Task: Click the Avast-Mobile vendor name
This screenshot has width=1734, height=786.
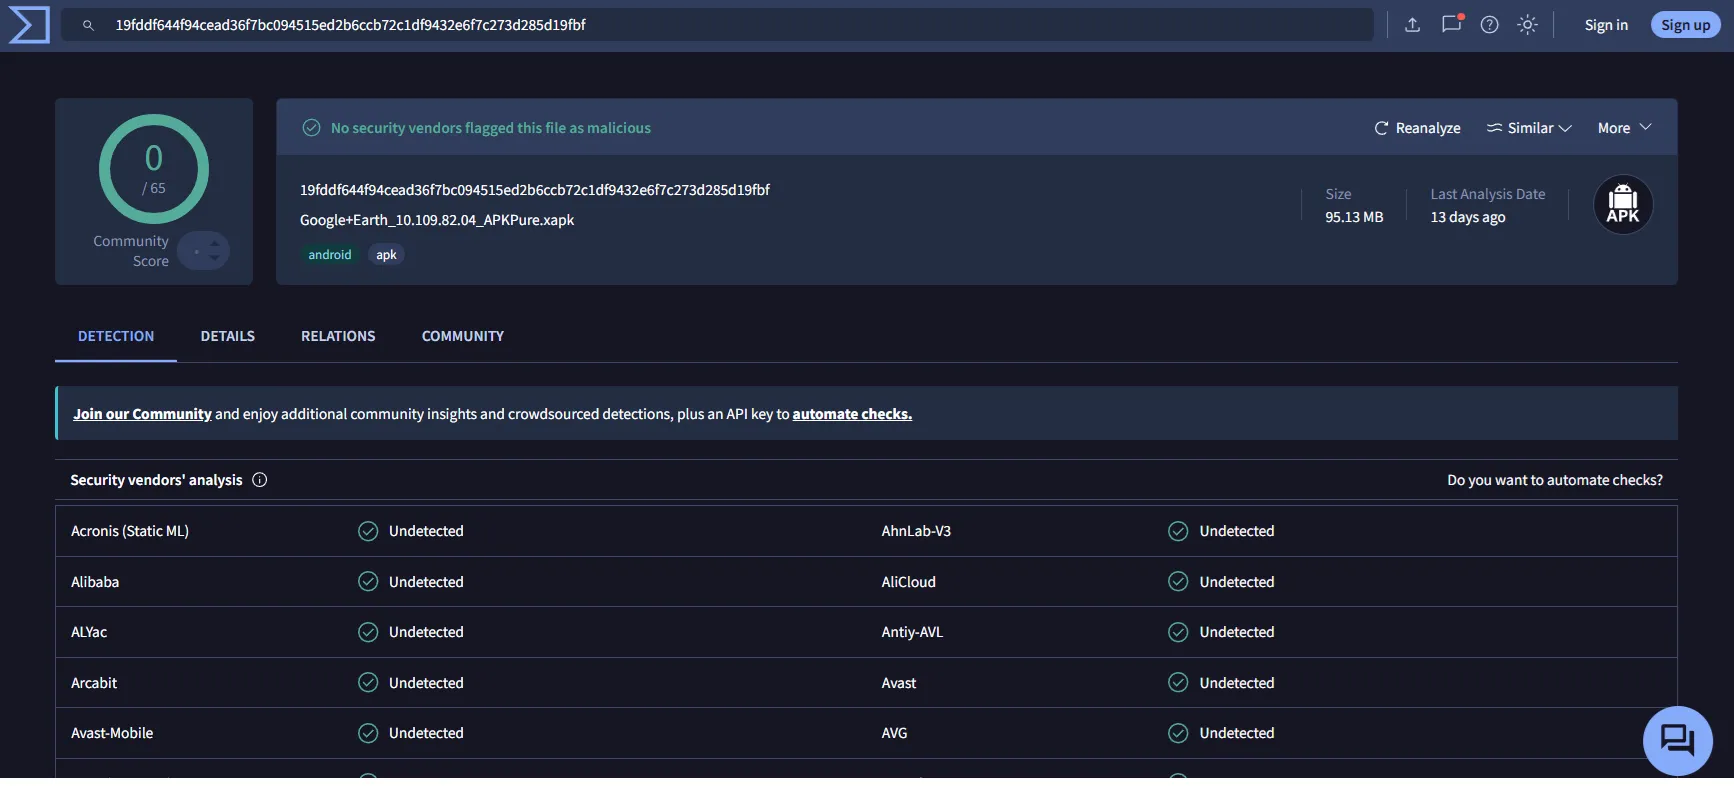Action: [112, 733]
